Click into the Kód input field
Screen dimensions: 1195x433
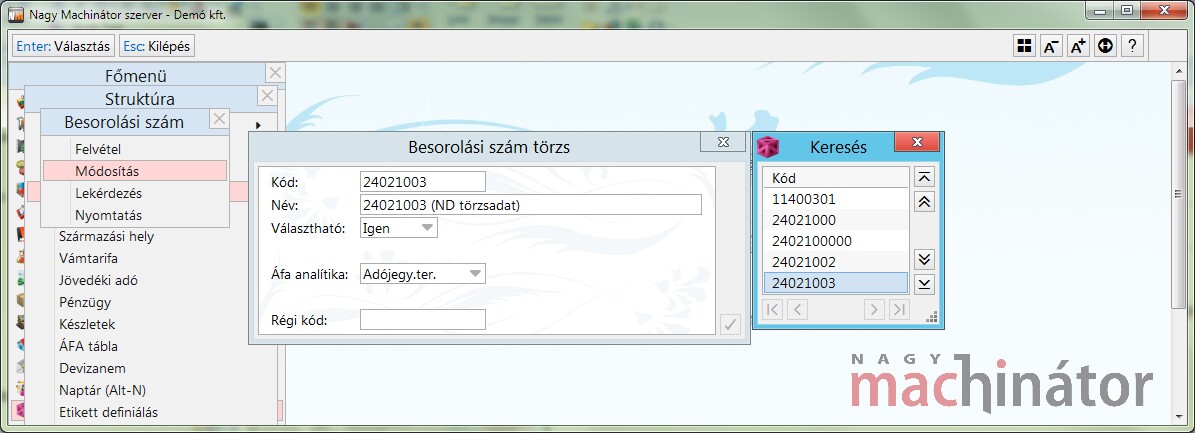[x=422, y=182]
